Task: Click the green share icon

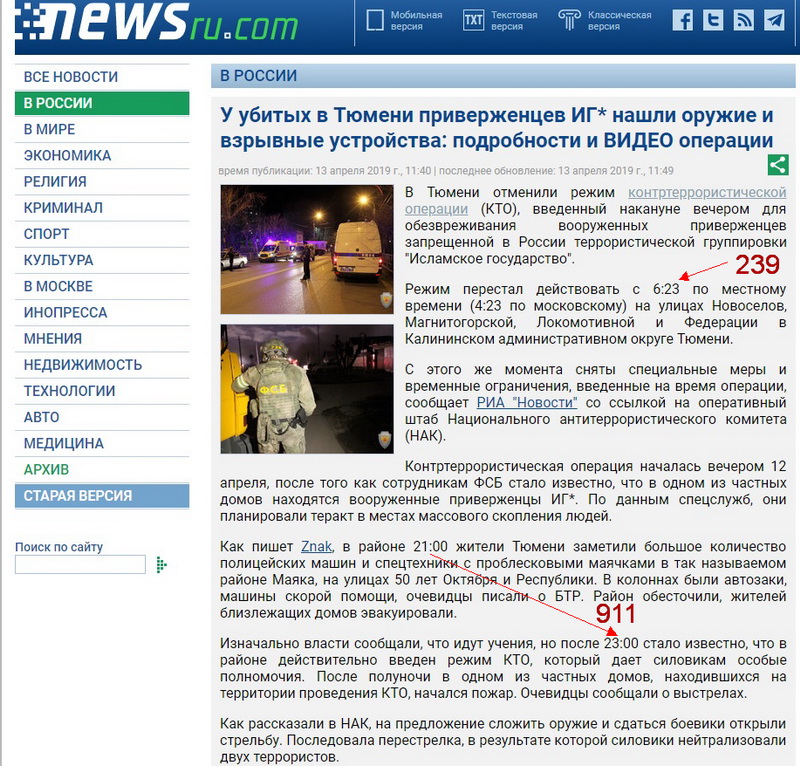Action: point(778,165)
